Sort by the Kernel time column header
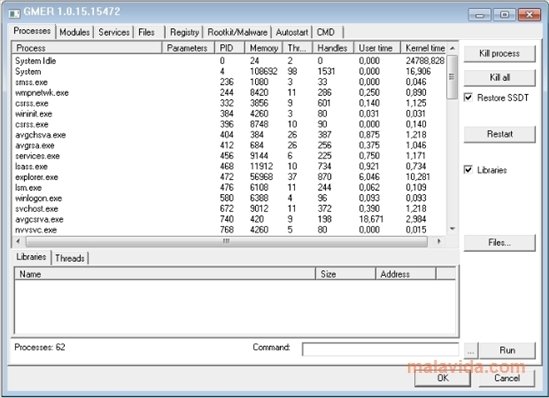This screenshot has width=549, height=398. [x=424, y=48]
